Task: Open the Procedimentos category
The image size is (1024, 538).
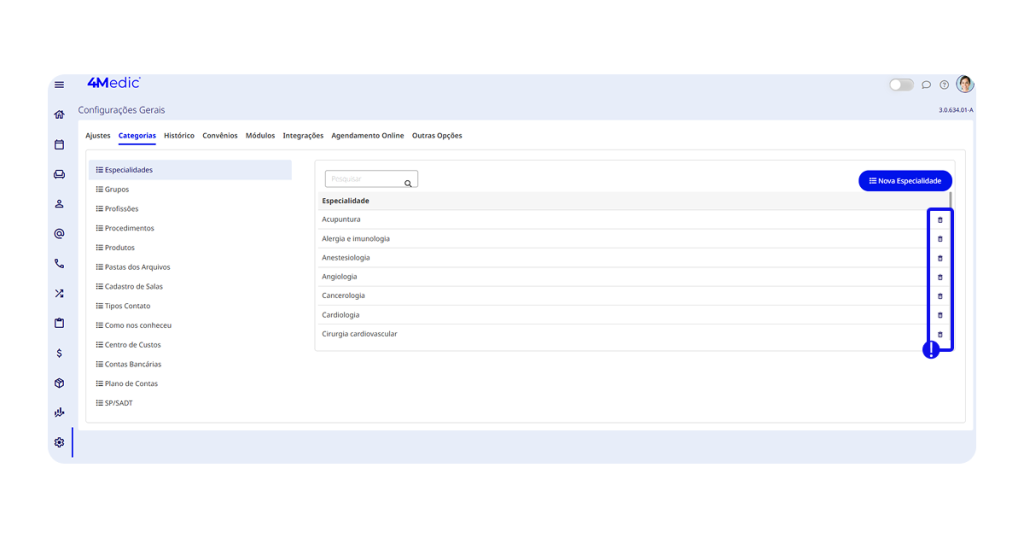Action: 129,228
